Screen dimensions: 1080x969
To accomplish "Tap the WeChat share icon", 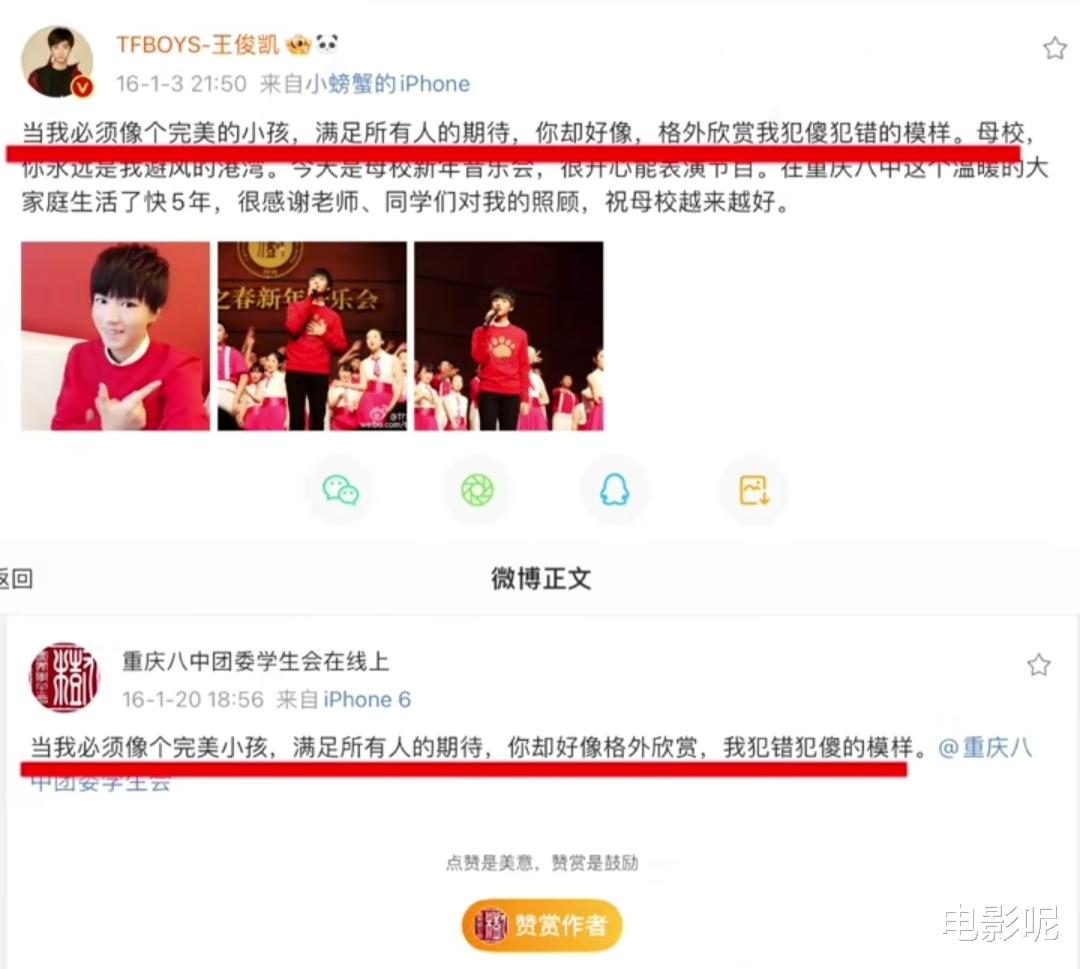I will [x=340, y=490].
